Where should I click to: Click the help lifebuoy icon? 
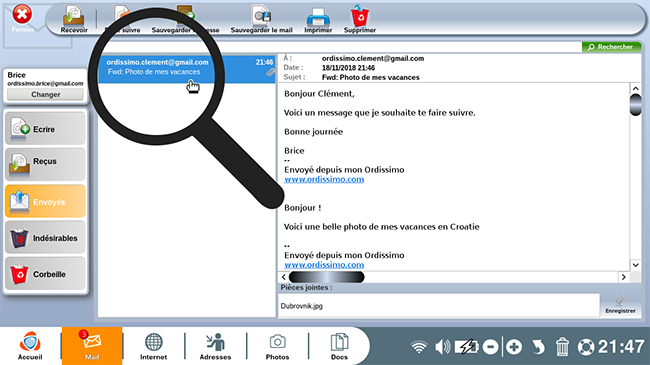pyautogui.click(x=586, y=347)
